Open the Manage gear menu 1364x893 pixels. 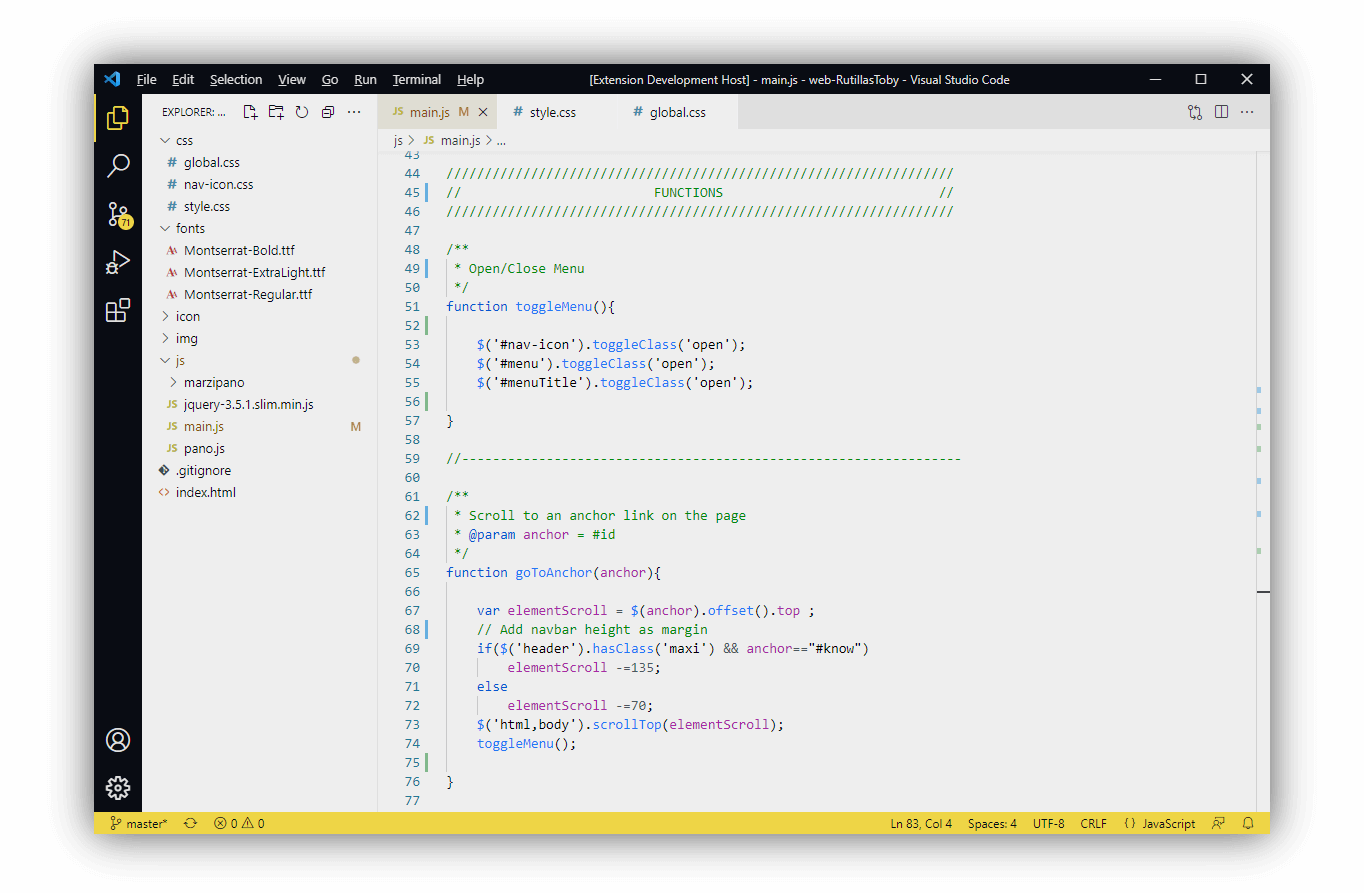coord(118,788)
